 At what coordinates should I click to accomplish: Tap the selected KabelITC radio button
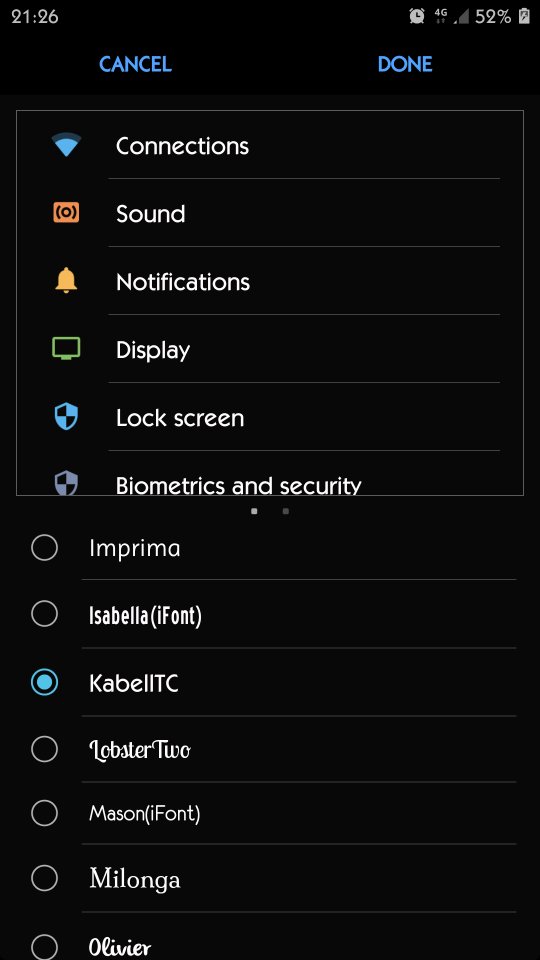pos(45,682)
